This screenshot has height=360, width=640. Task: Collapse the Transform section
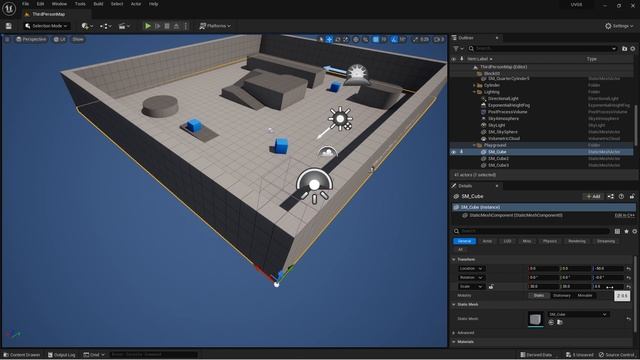click(454, 260)
